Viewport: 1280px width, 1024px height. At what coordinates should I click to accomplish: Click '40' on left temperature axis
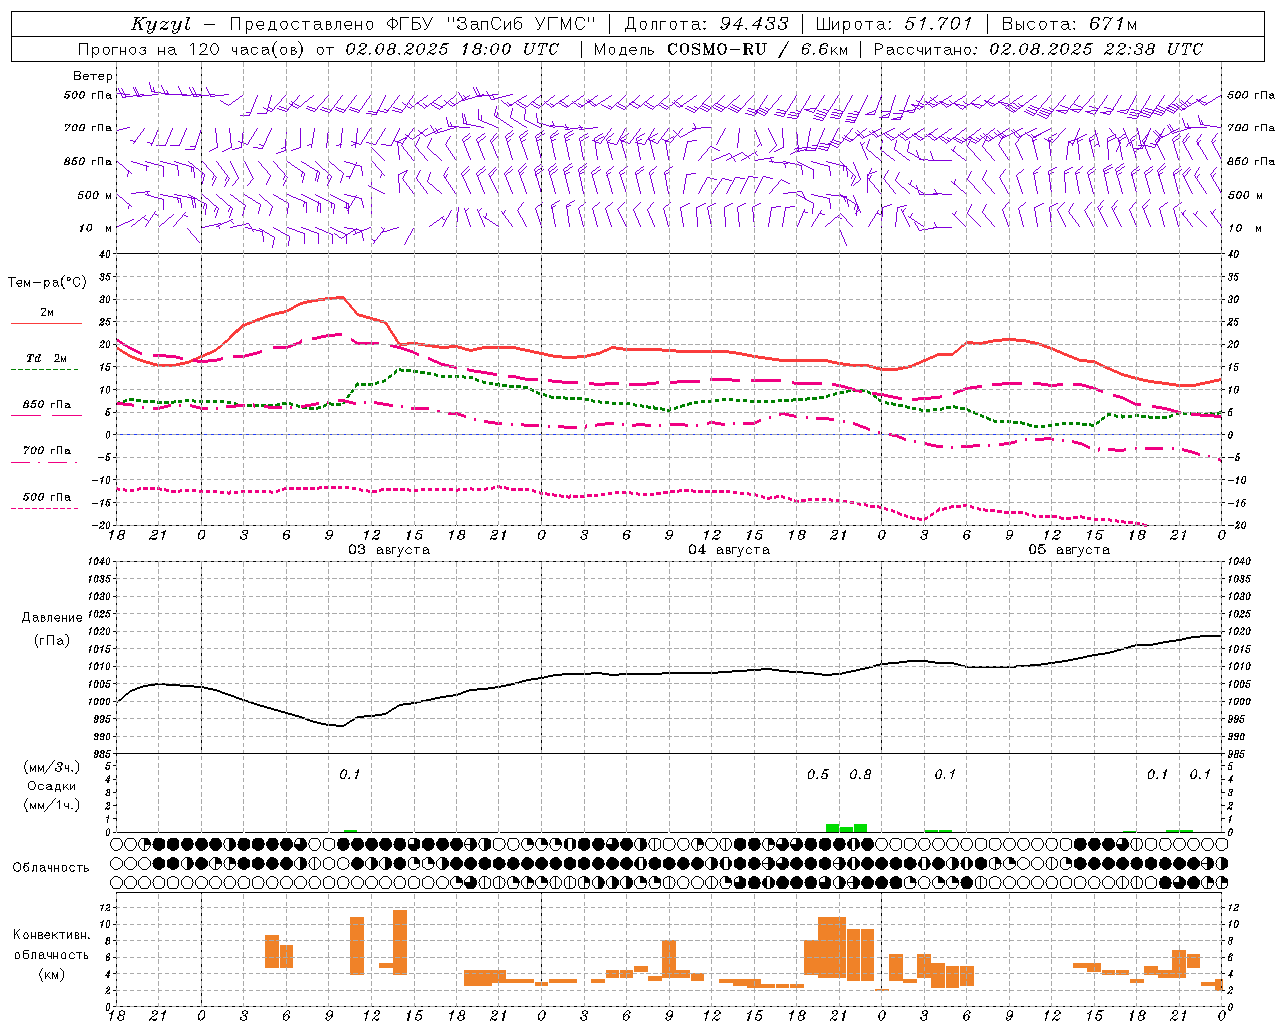(104, 254)
